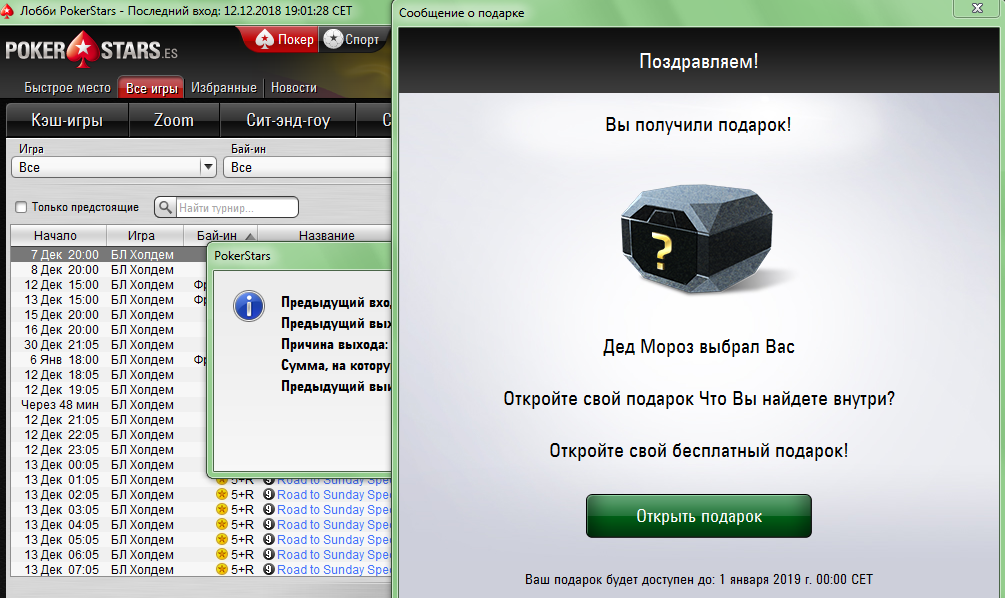Select the 5+R buy-in at 13 Дек 07:05
The width and height of the screenshot is (1005, 598).
(242, 569)
